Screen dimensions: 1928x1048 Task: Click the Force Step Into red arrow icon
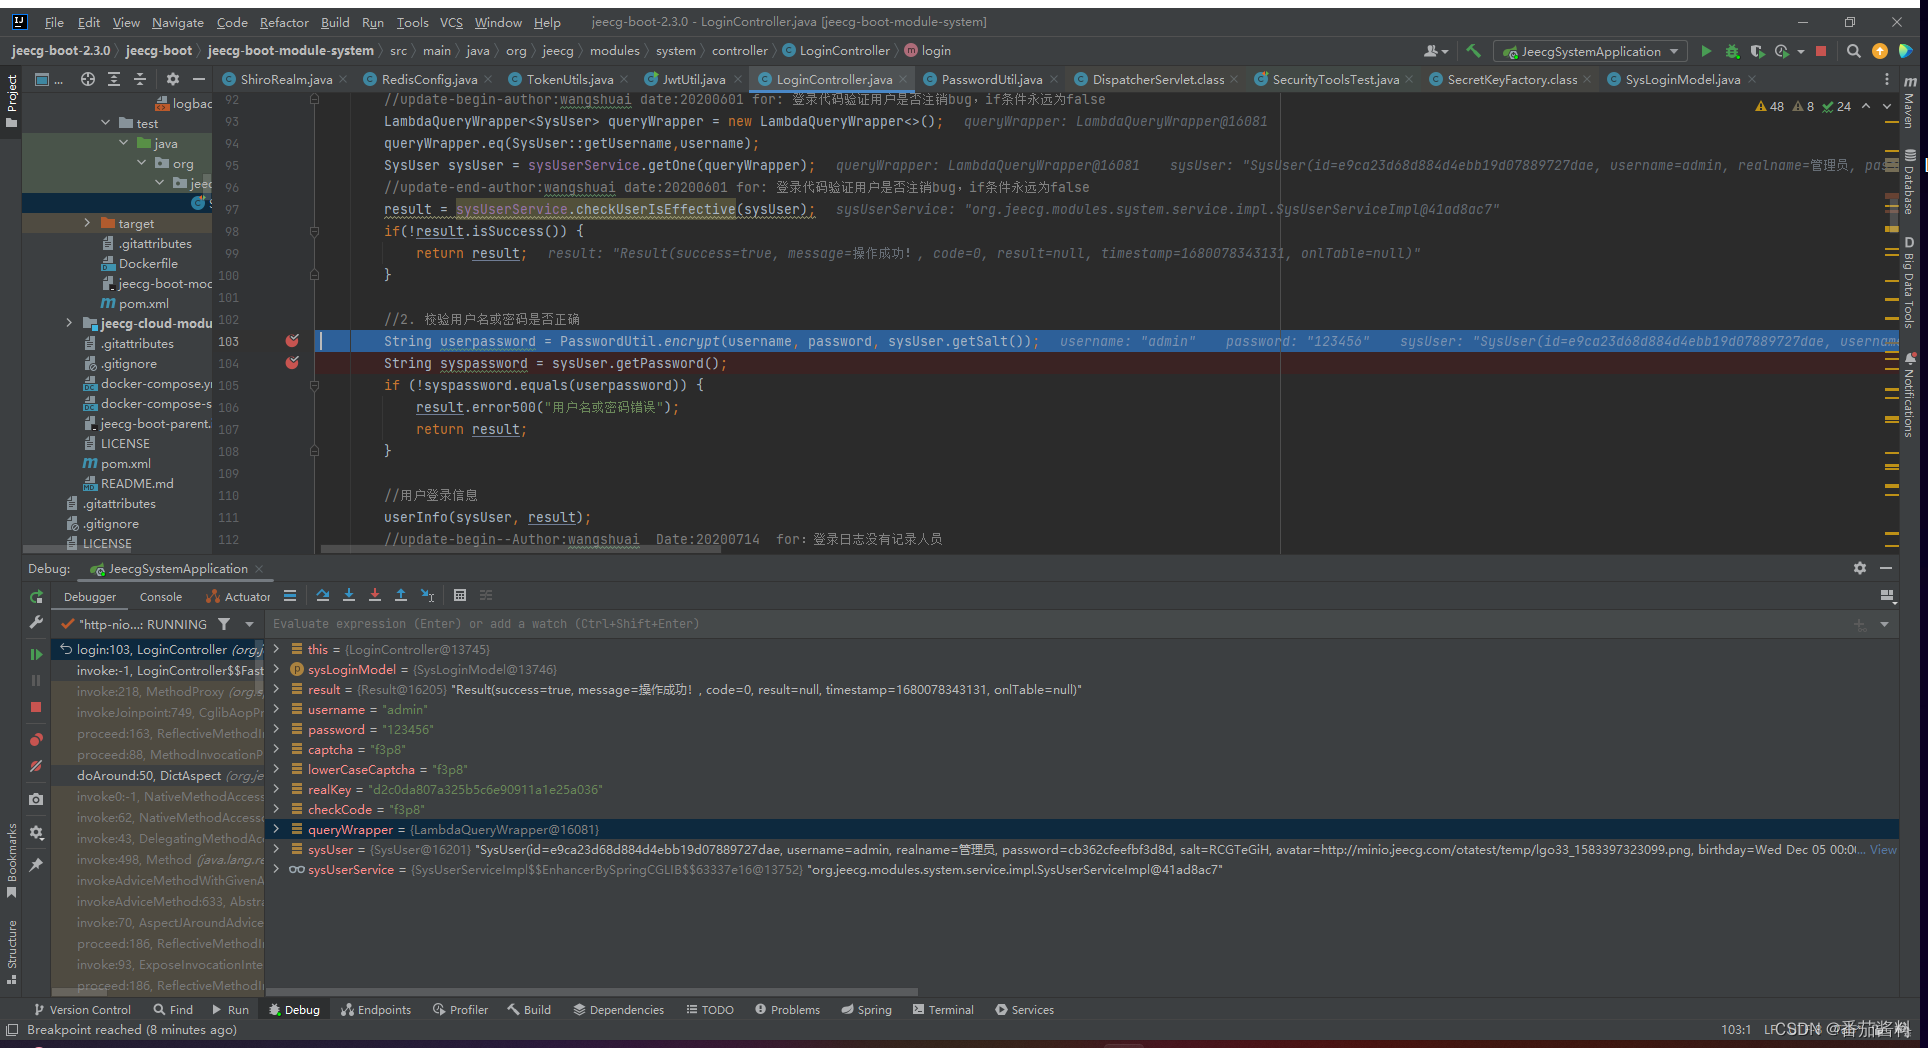375,595
